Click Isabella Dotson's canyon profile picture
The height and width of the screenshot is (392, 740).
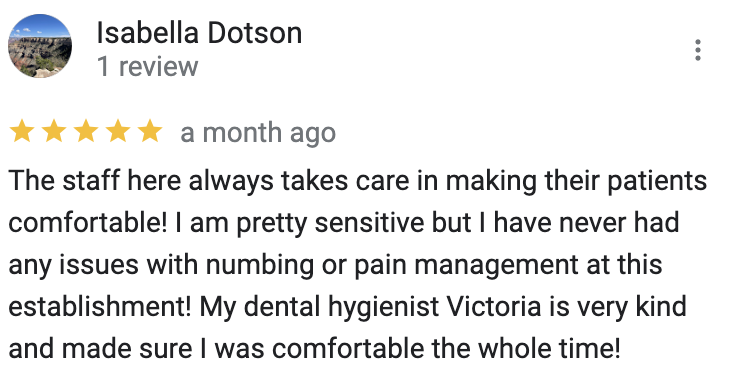[x=40, y=46]
